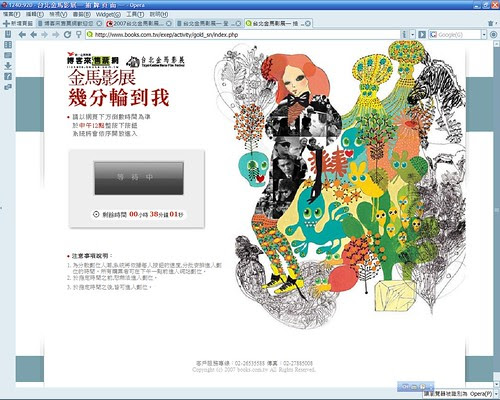Click the Reload page icon
Viewport: 500px width, 400px height.
tap(67, 34)
